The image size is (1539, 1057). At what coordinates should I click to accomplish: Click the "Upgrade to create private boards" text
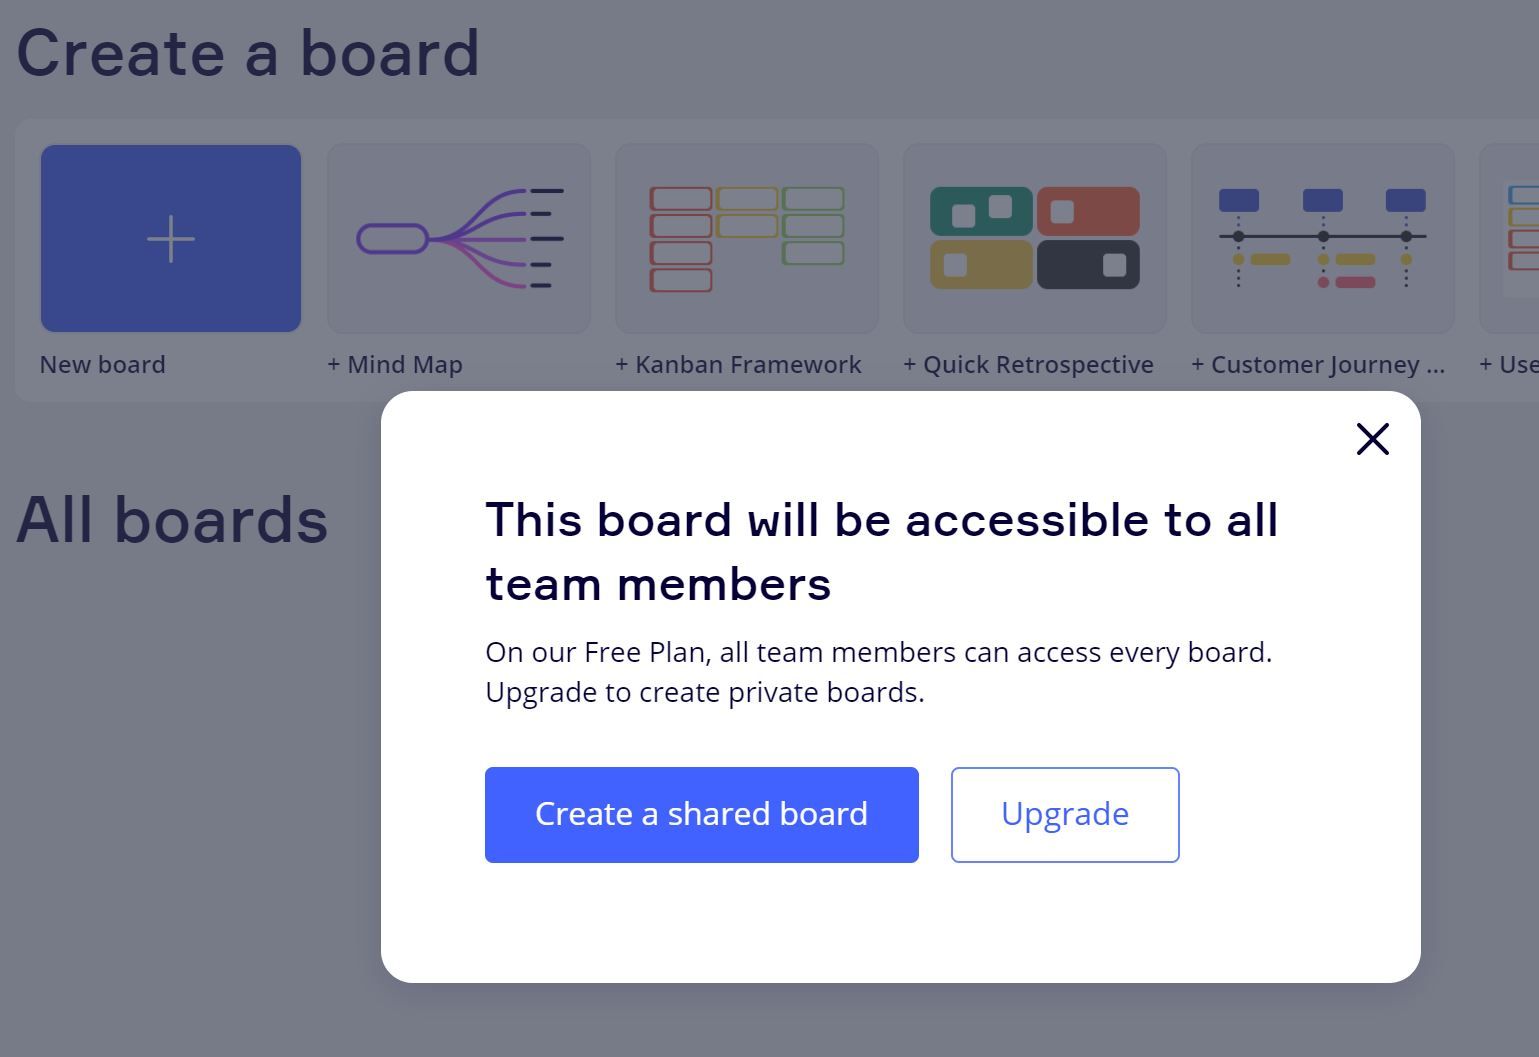pyautogui.click(x=704, y=692)
